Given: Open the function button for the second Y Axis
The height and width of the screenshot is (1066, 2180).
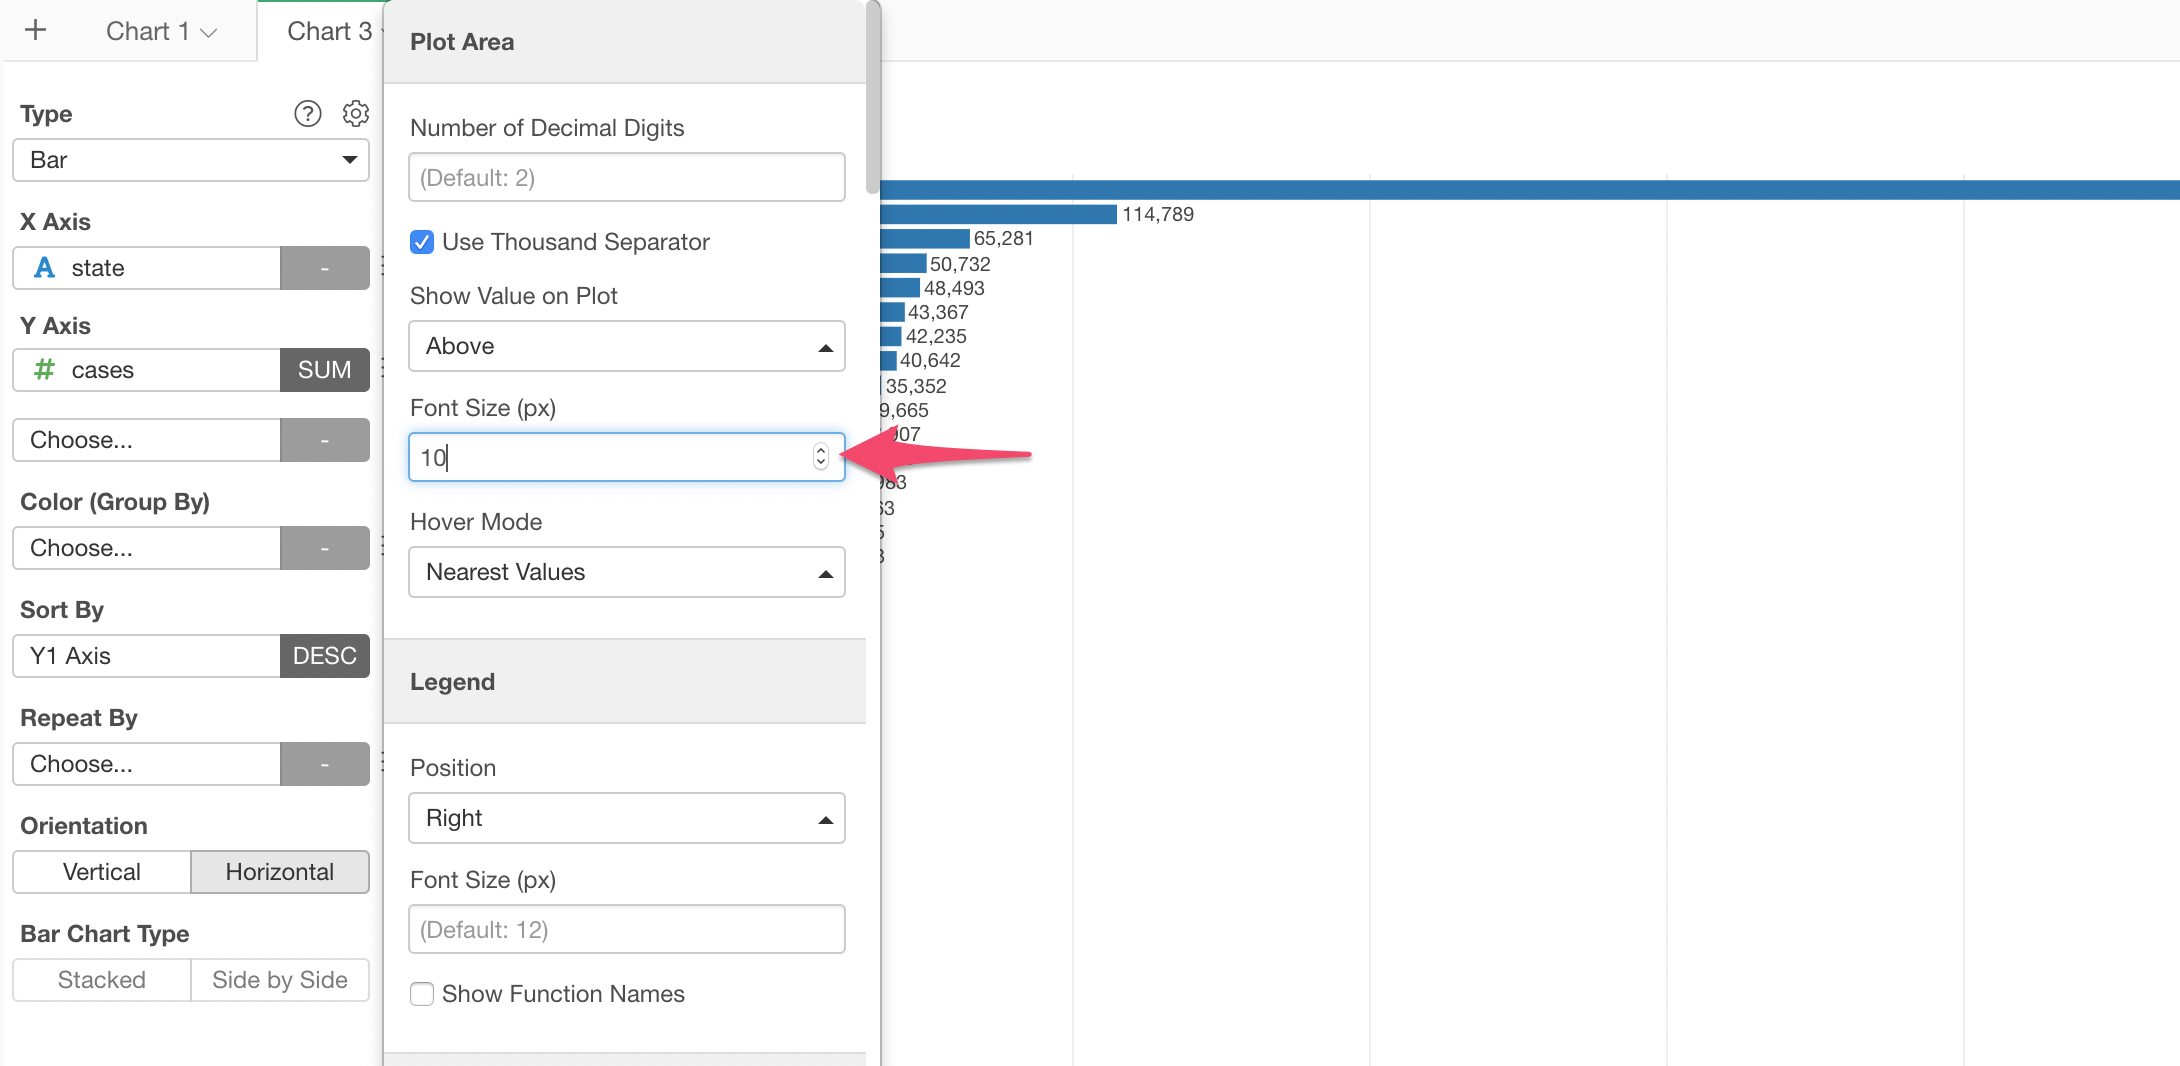Looking at the screenshot, I should tap(325, 440).
